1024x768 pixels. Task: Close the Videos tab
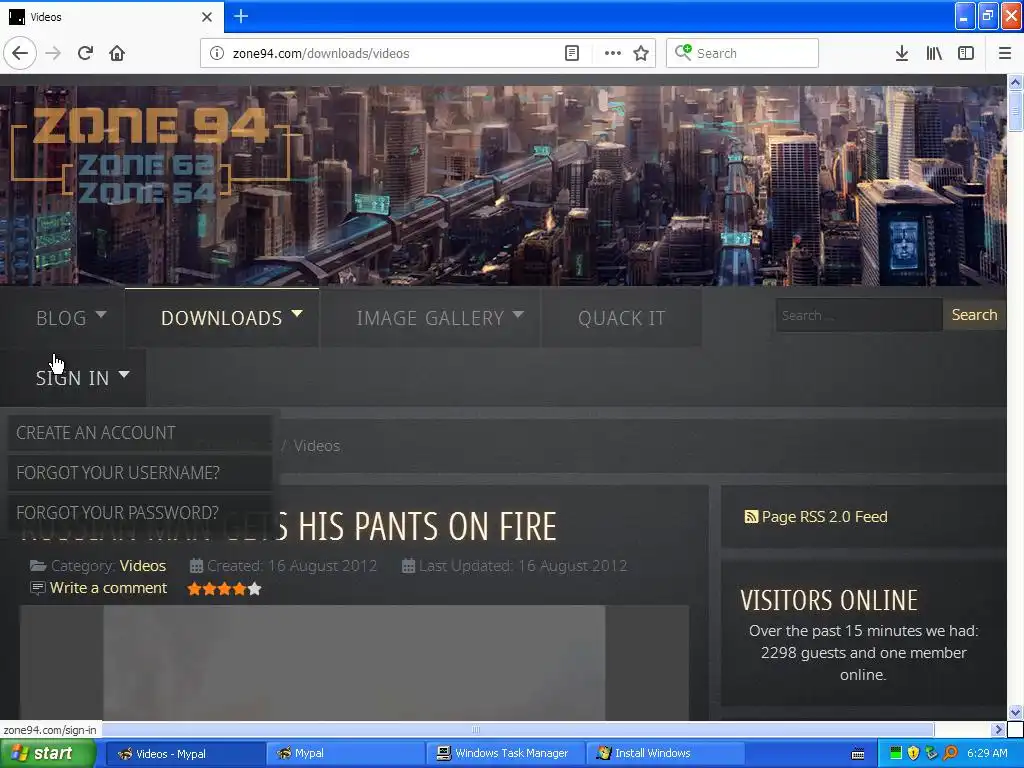point(207,17)
